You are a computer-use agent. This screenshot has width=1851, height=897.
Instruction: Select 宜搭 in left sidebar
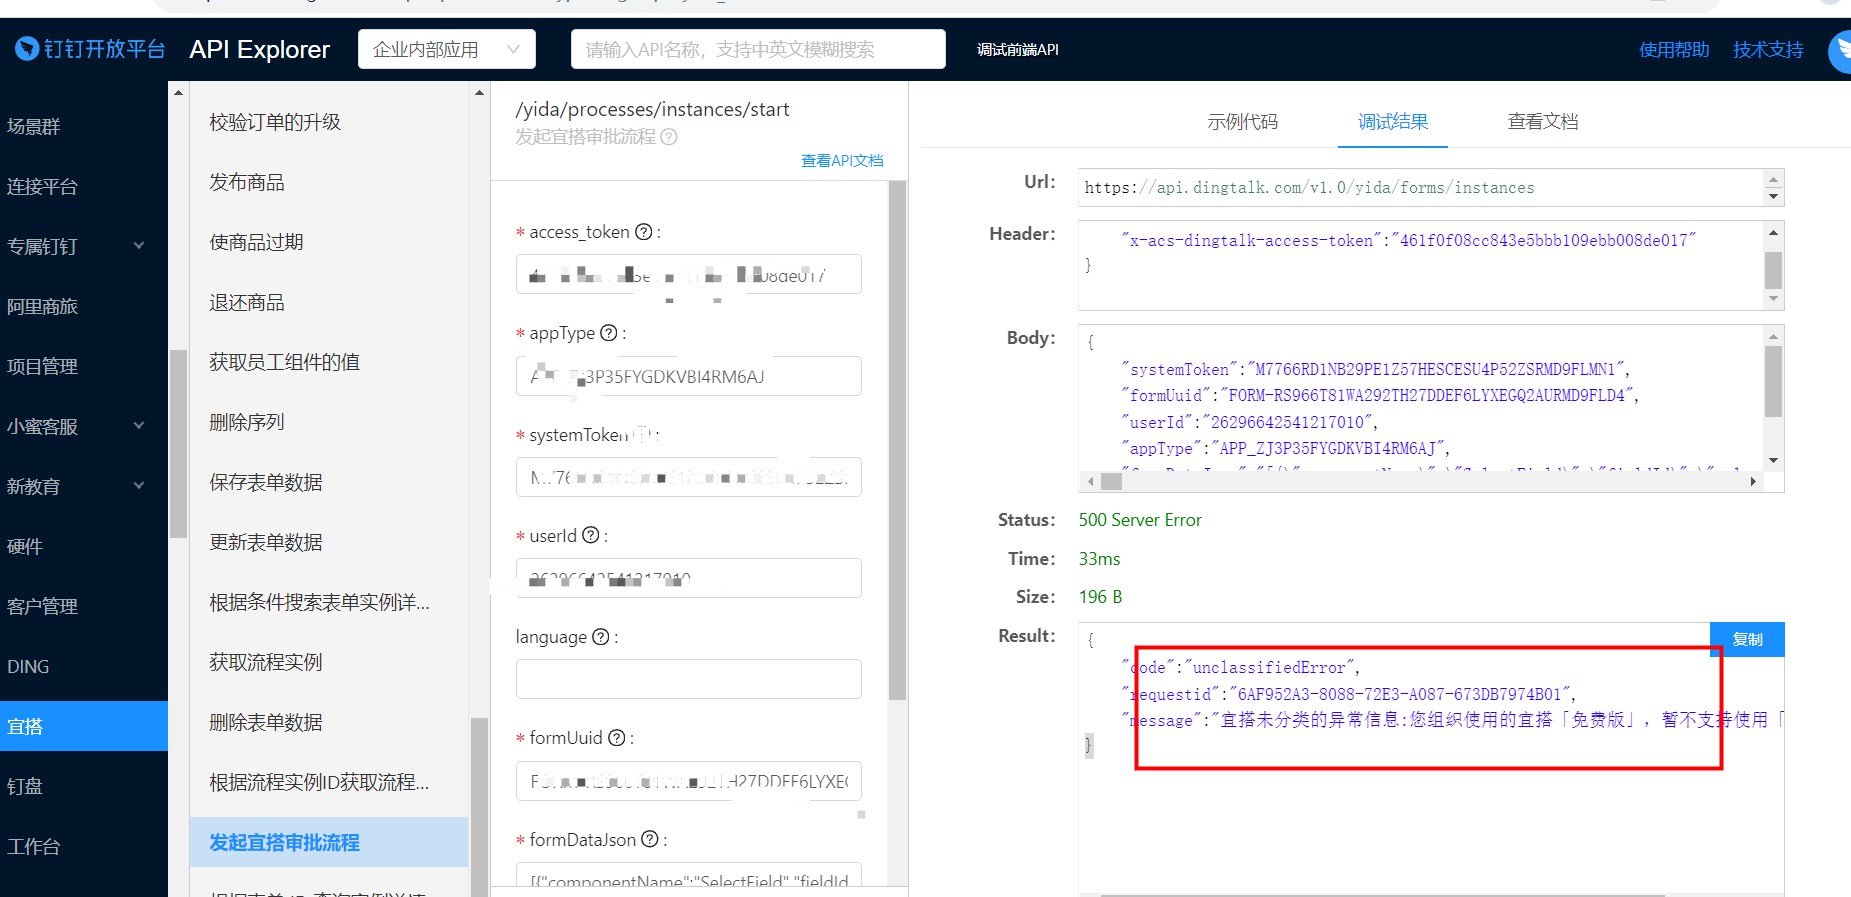click(x=84, y=726)
